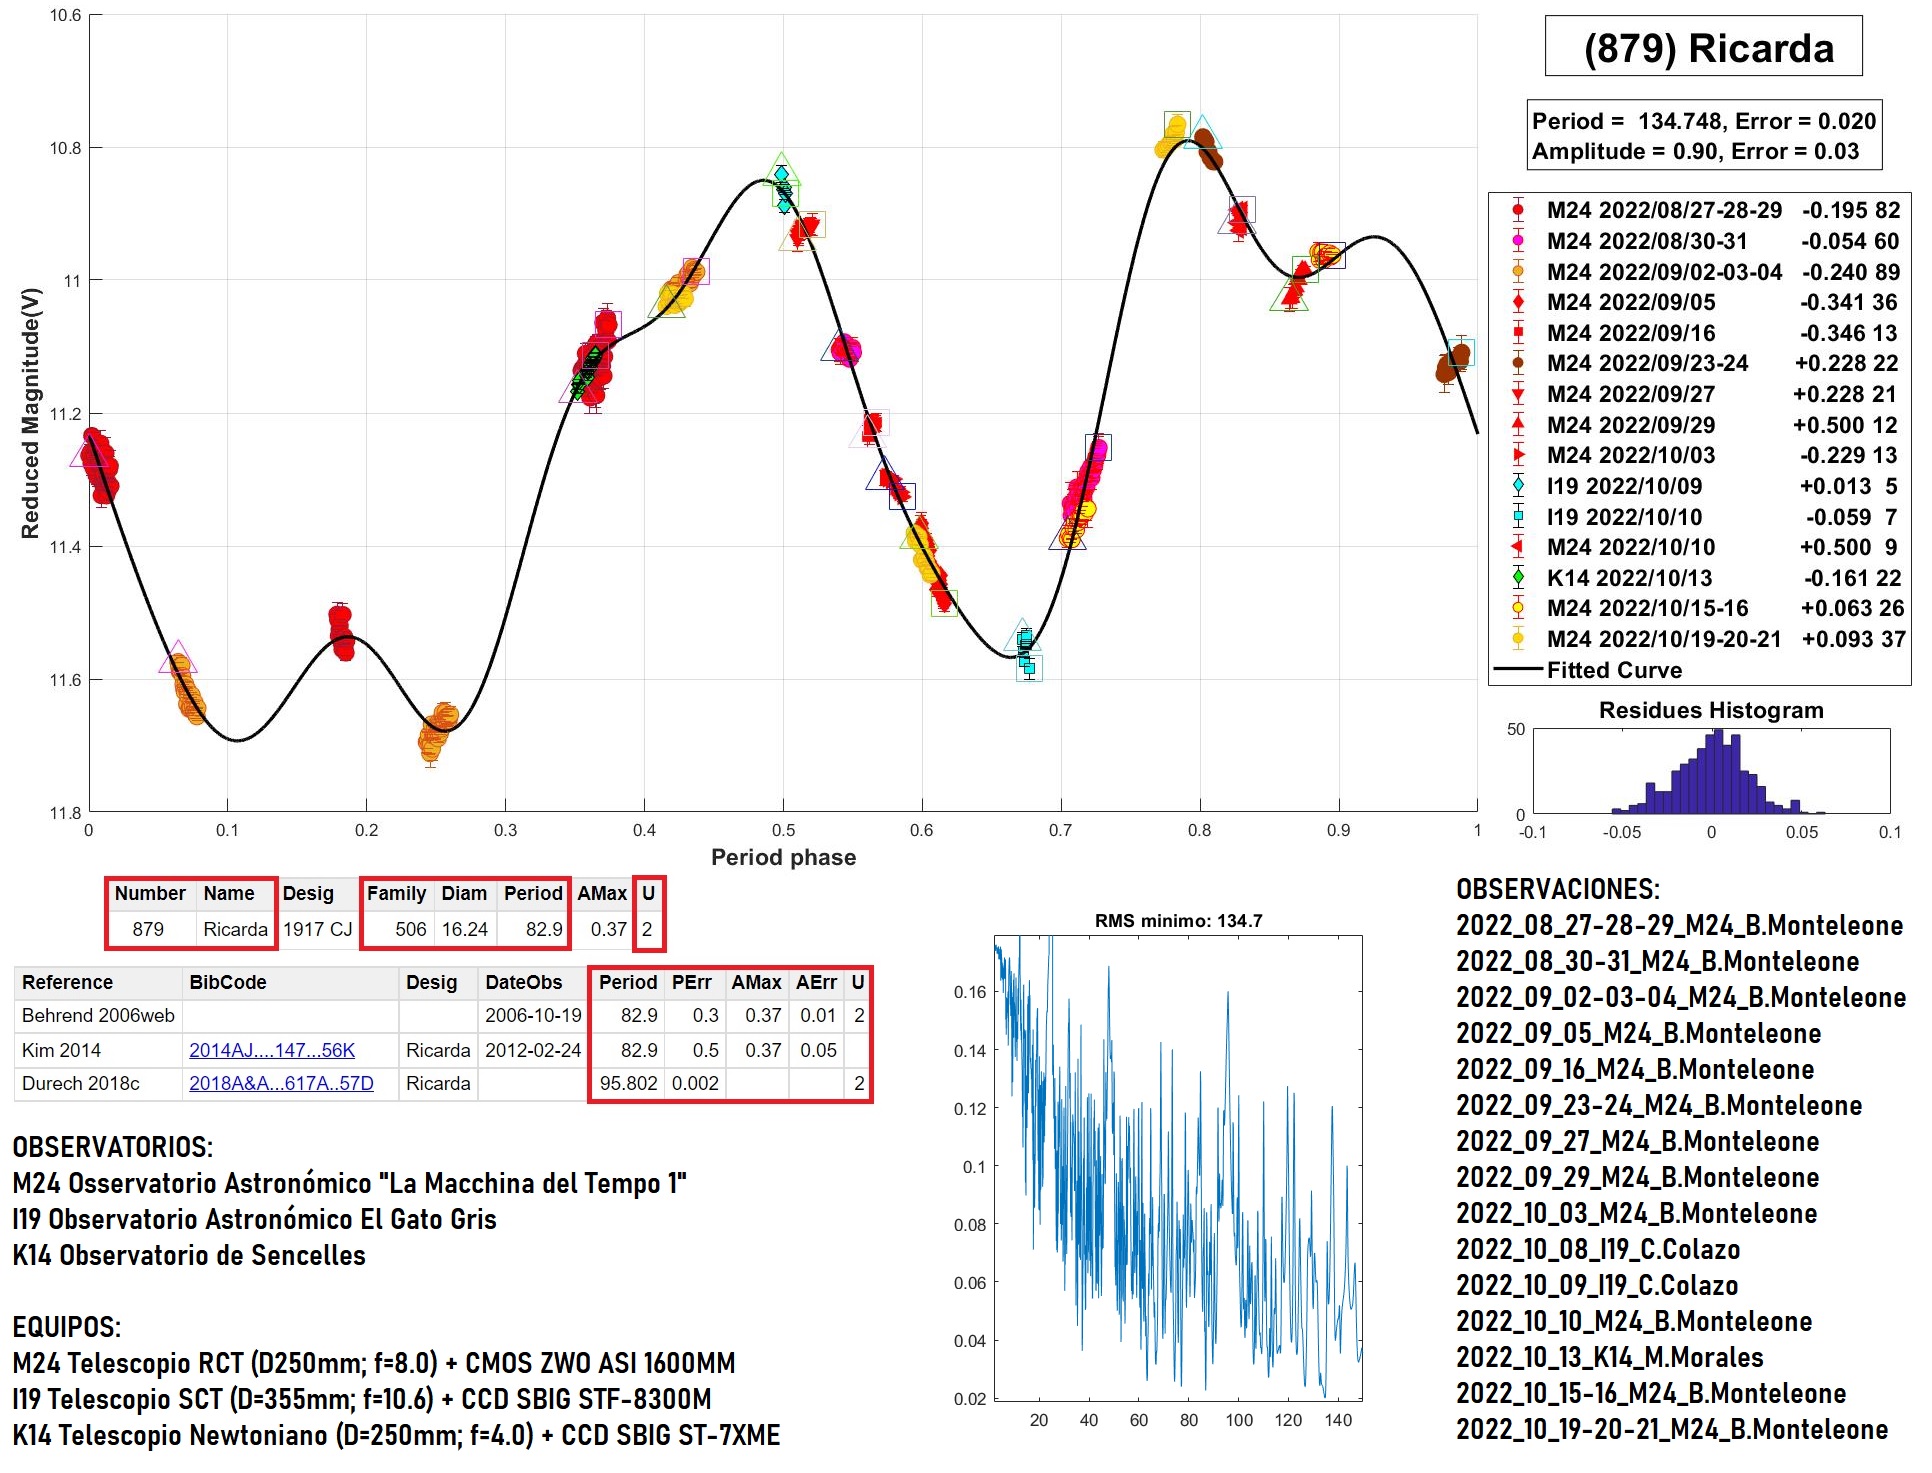
Task: Click square legend marker for M24 2022/09/16
Action: (1518, 333)
